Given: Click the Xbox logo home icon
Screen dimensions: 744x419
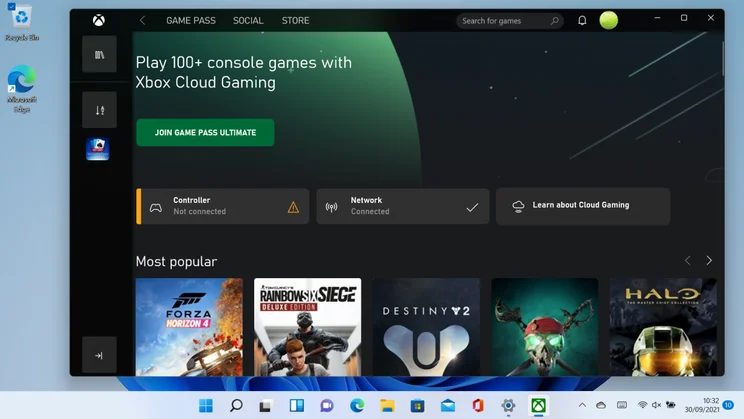Looking at the screenshot, I should pos(99,20).
